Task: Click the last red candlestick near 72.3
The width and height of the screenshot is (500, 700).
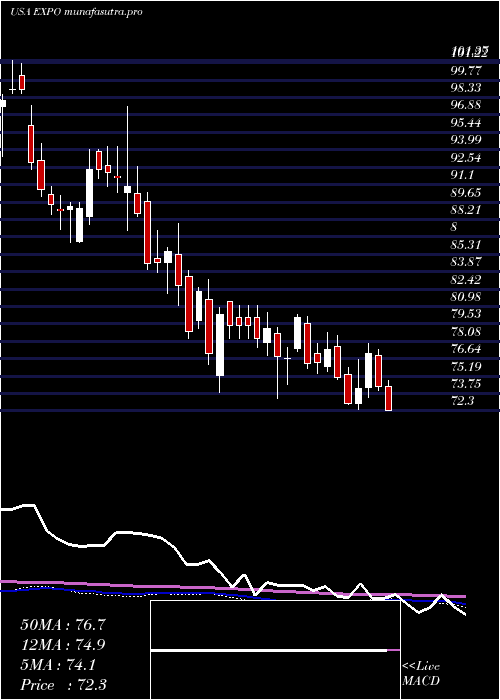Action: 388,397
